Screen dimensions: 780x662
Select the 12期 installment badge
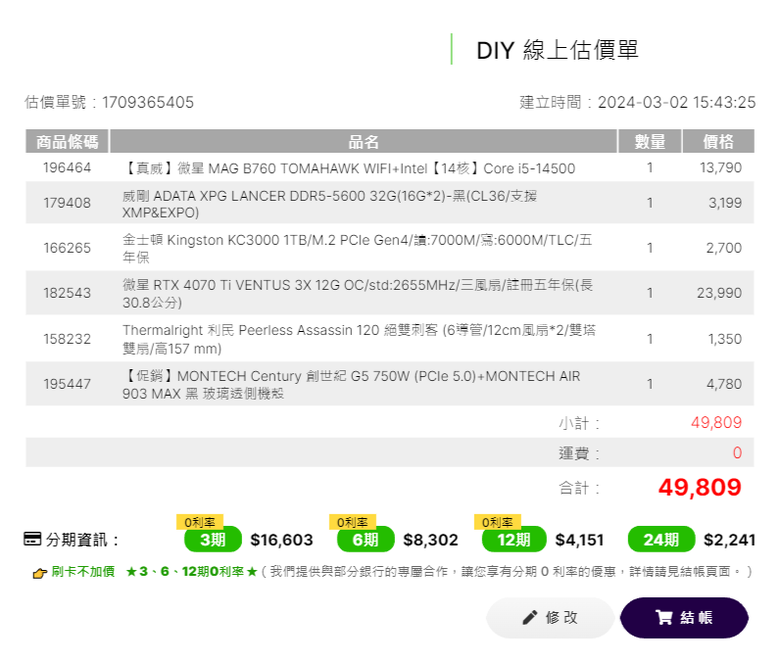[x=514, y=539]
